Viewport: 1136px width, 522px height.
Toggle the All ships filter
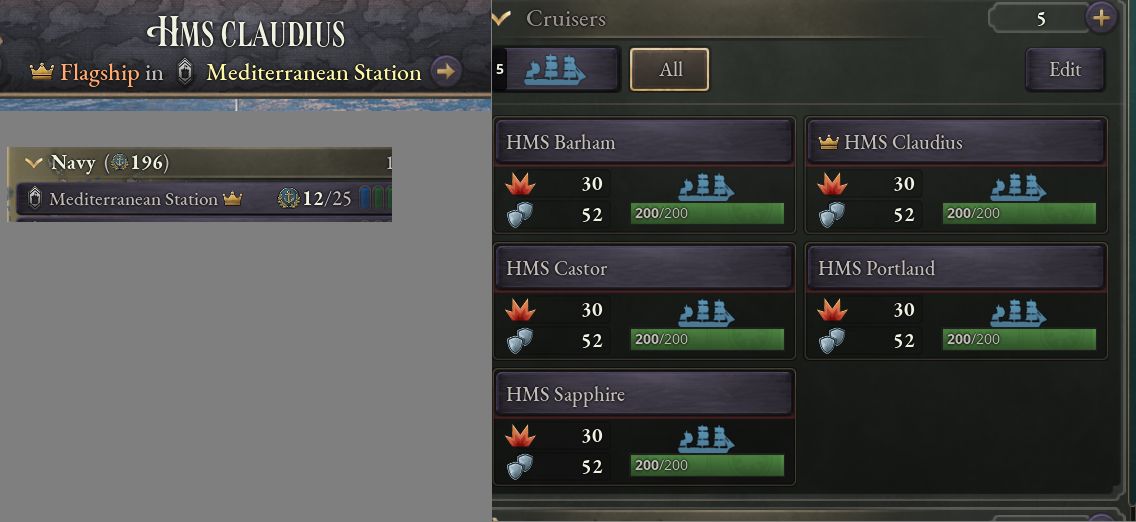(670, 70)
